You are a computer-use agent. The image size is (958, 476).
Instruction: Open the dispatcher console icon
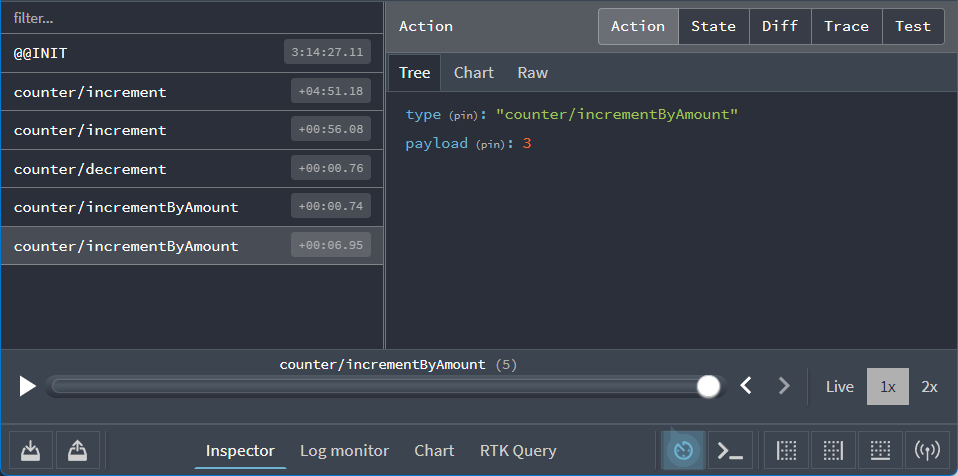(731, 451)
